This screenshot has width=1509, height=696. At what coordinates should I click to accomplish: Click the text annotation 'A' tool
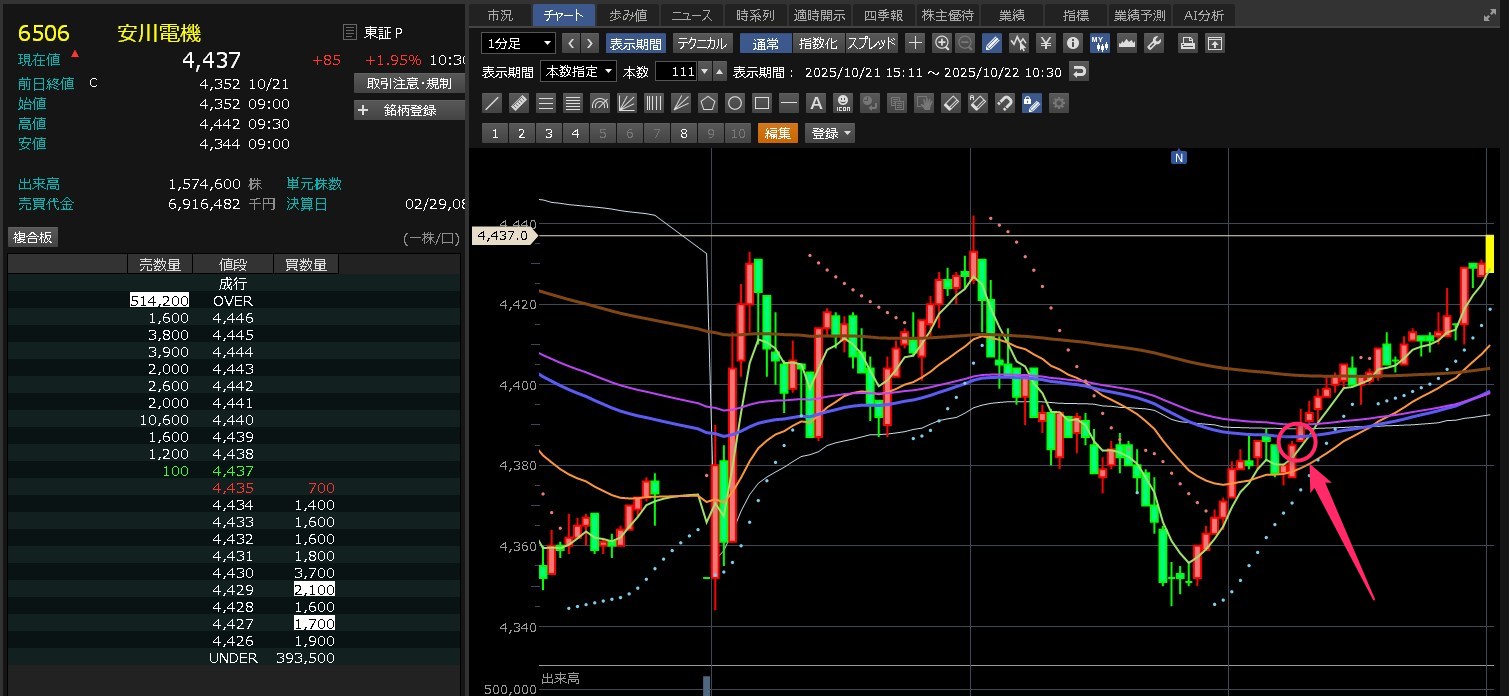pos(815,103)
